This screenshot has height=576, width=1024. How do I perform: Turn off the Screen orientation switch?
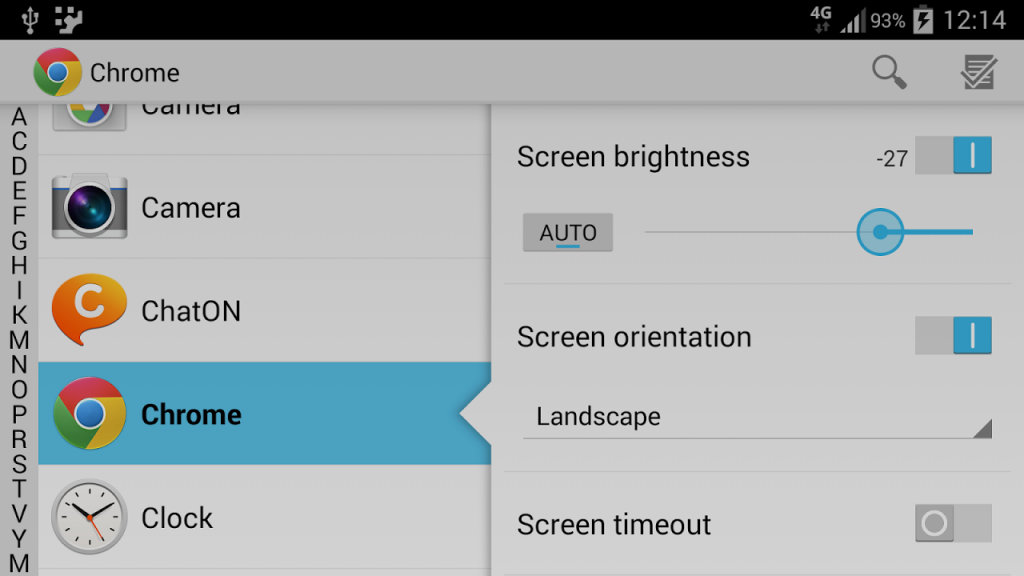953,336
